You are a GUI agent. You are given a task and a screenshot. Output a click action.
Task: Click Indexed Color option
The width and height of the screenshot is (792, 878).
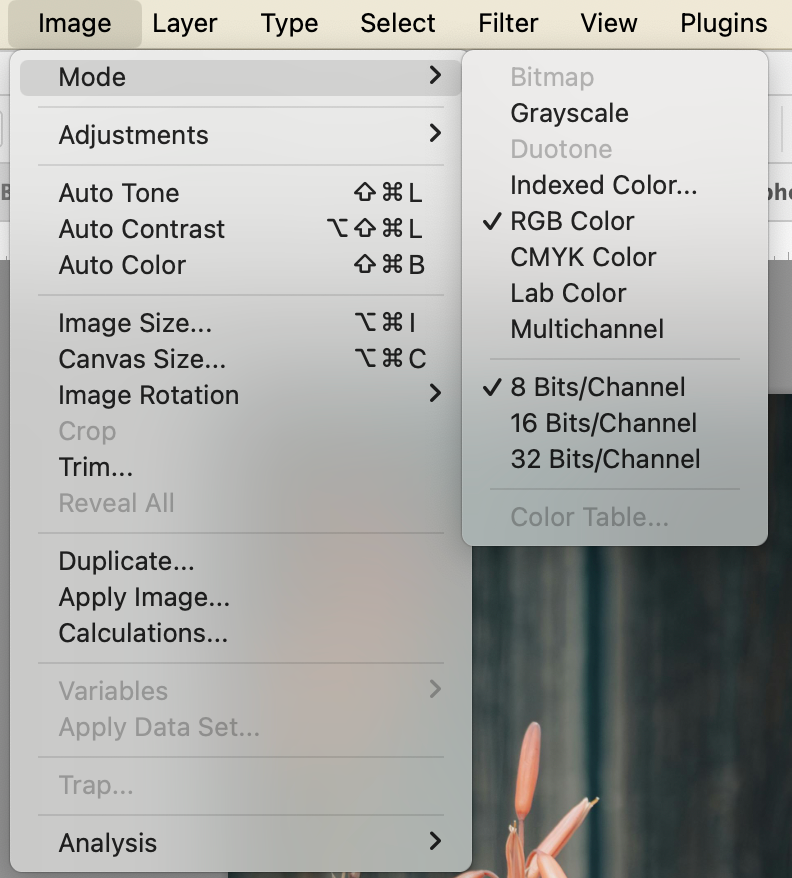tap(603, 185)
